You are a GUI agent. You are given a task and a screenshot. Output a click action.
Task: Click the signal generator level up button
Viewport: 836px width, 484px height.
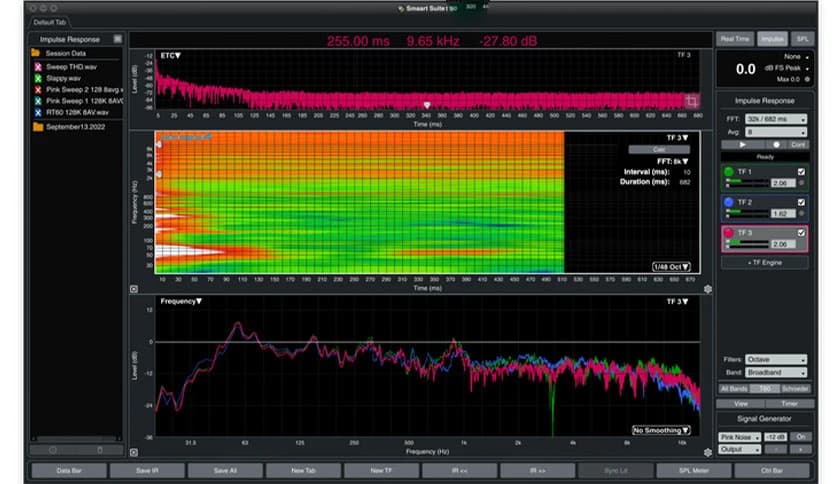coord(800,449)
